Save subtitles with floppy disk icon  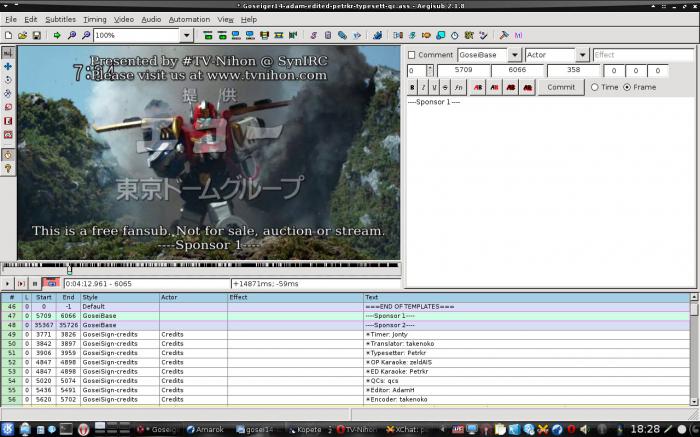[x=37, y=35]
